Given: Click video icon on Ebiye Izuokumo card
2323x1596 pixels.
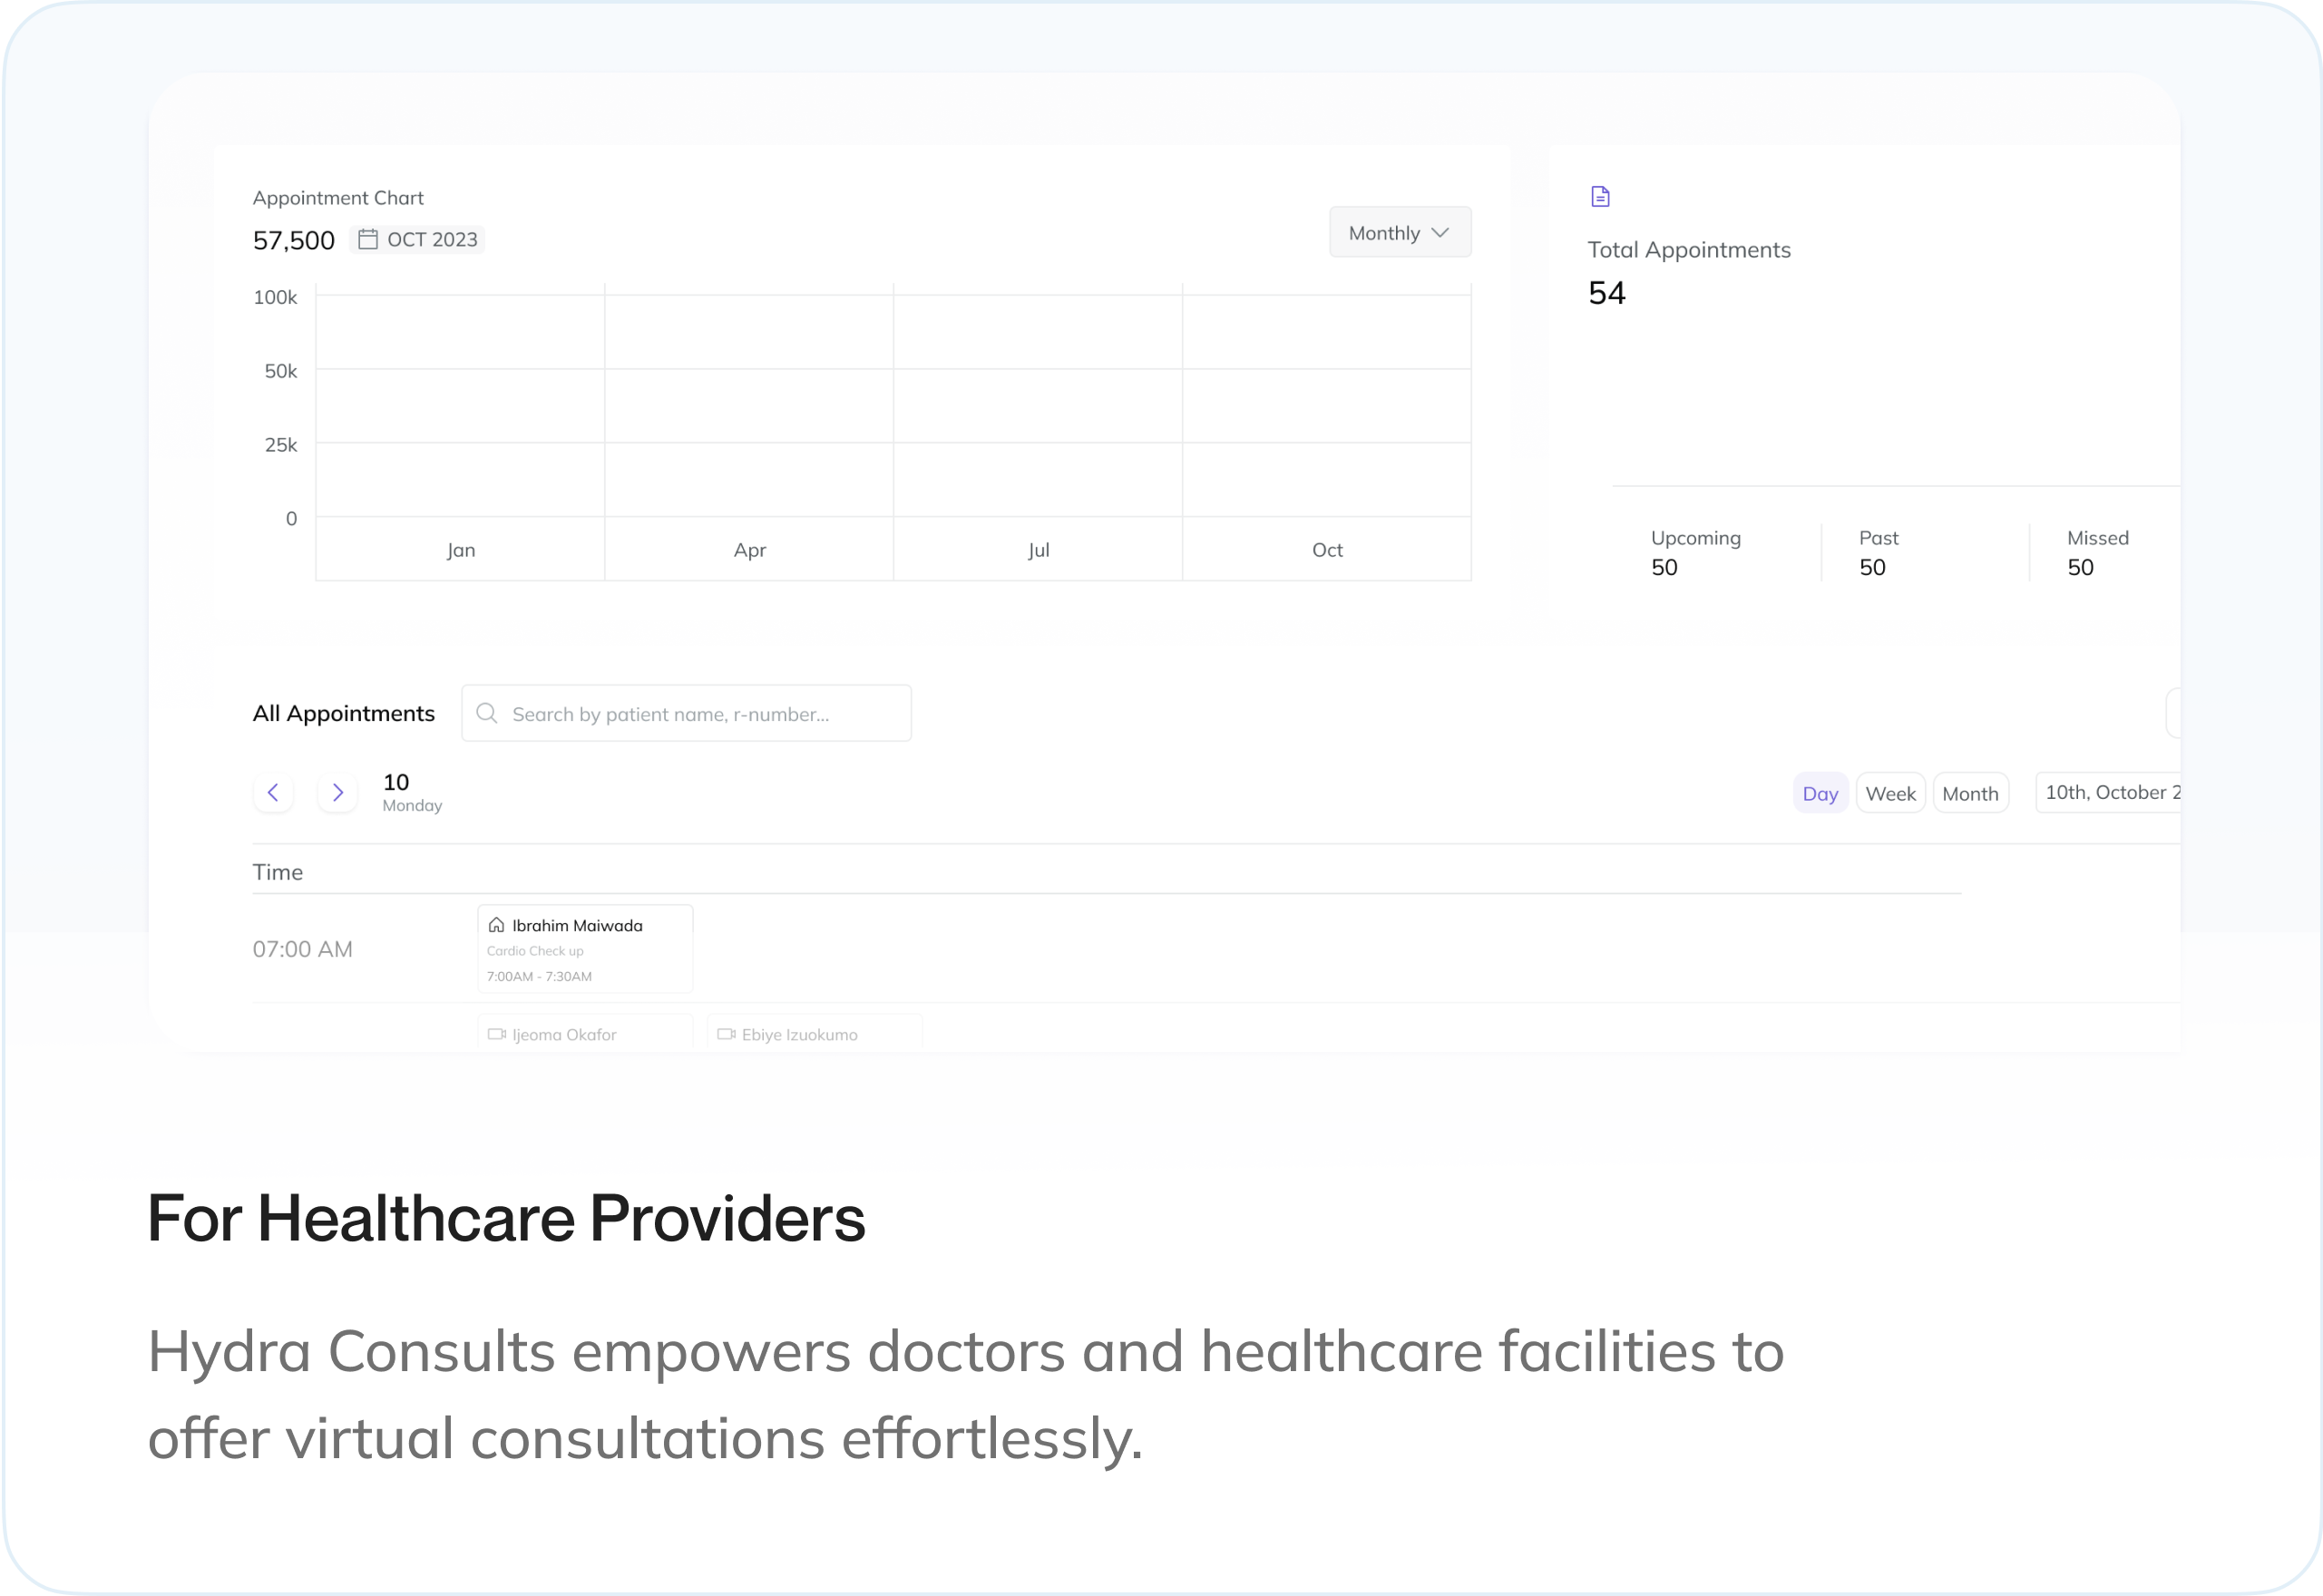Looking at the screenshot, I should point(726,1034).
